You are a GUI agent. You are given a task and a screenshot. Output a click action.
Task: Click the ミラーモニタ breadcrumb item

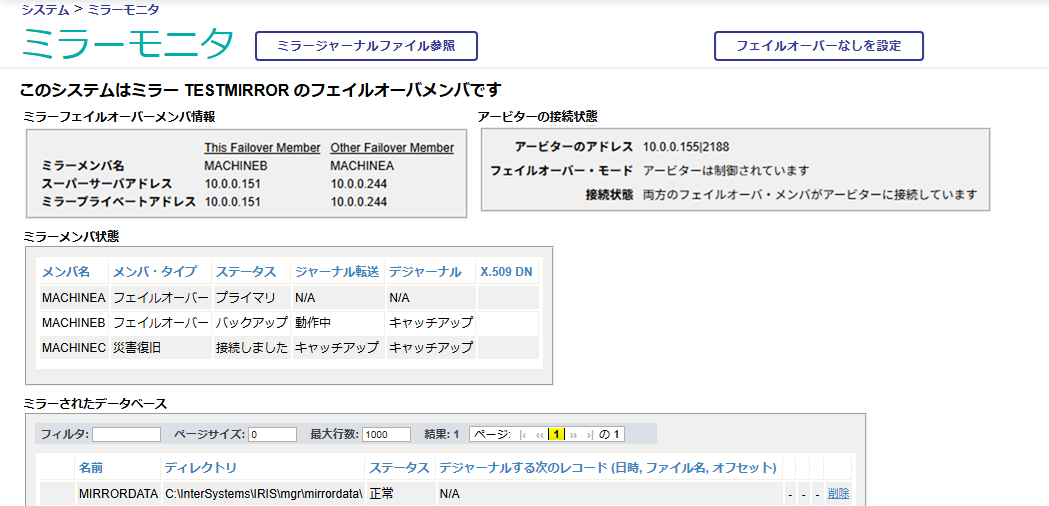(x=123, y=9)
